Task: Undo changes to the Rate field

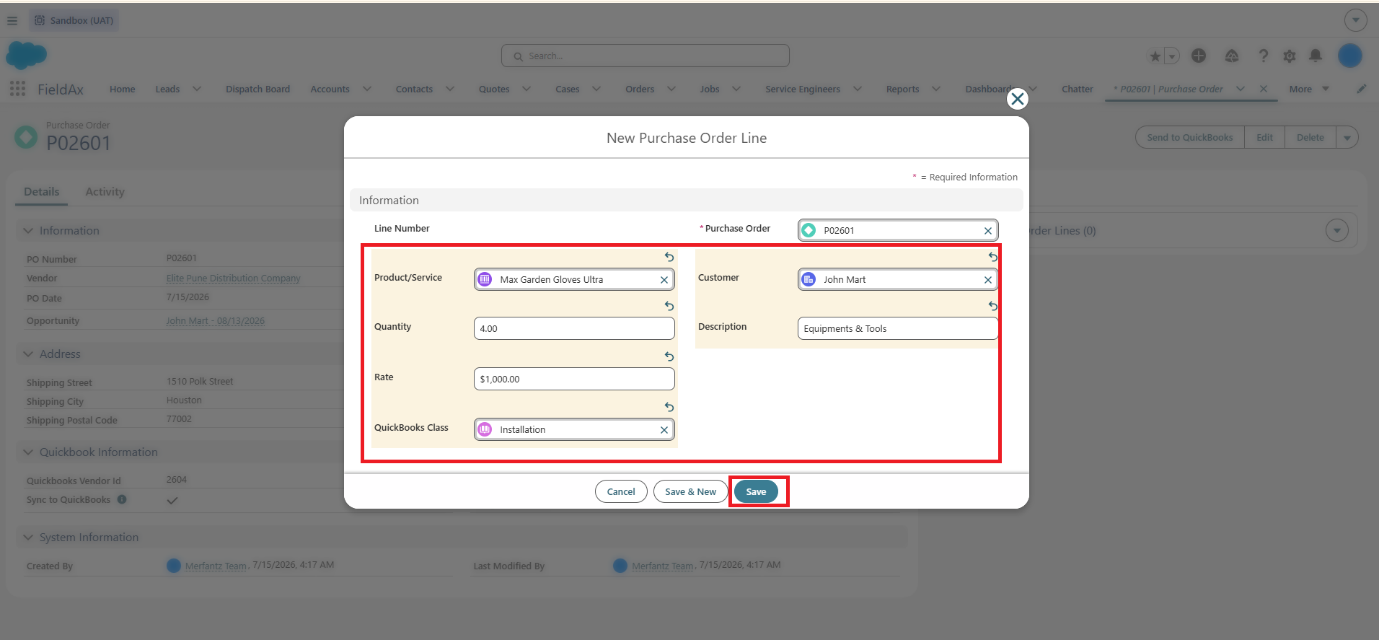Action: click(669, 357)
